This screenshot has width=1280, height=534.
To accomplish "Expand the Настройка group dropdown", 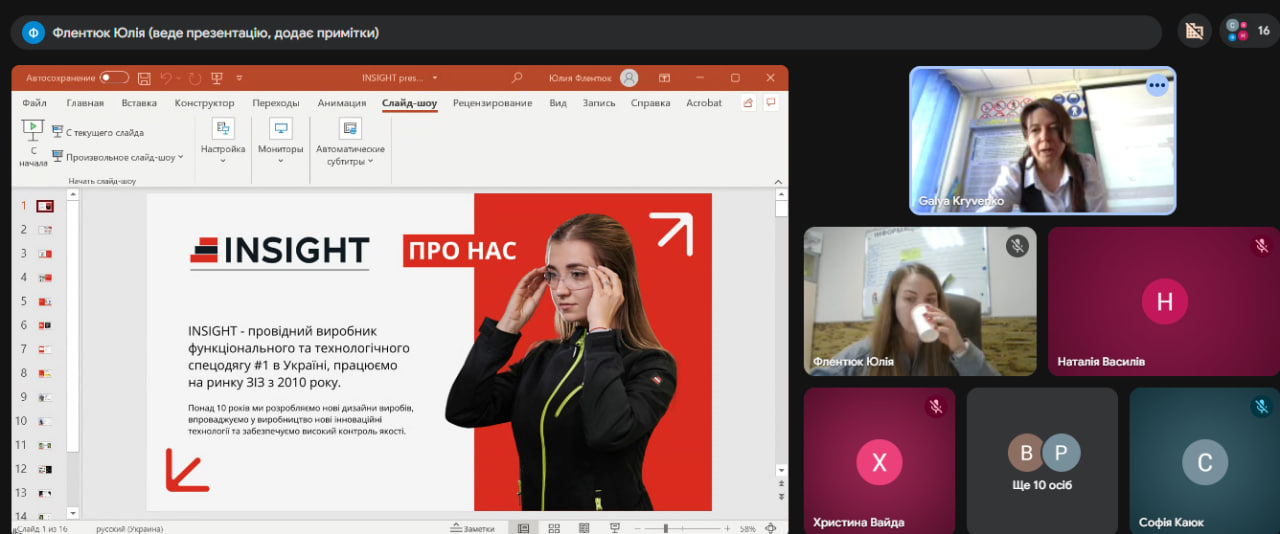I will (x=223, y=140).
